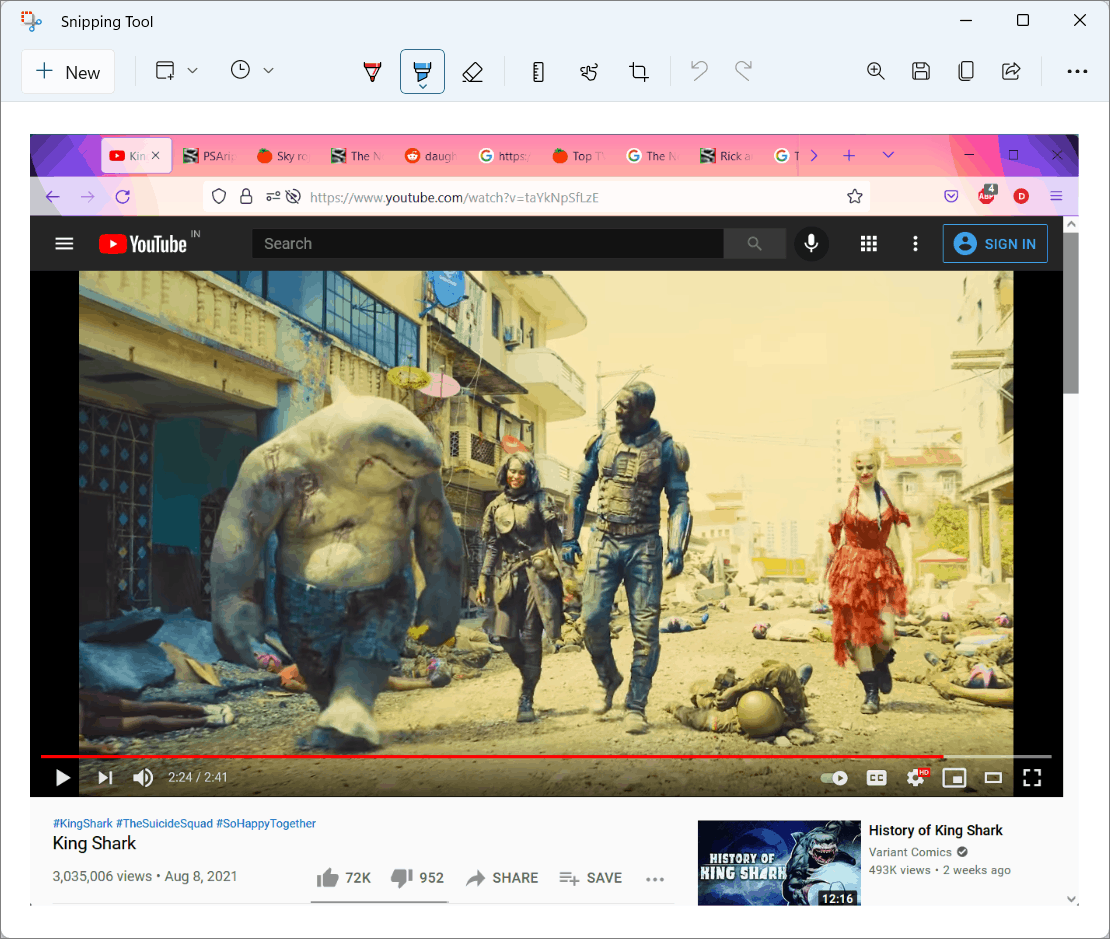Image resolution: width=1110 pixels, height=939 pixels.
Task: Click the Zoom magnifier icon
Action: [876, 71]
